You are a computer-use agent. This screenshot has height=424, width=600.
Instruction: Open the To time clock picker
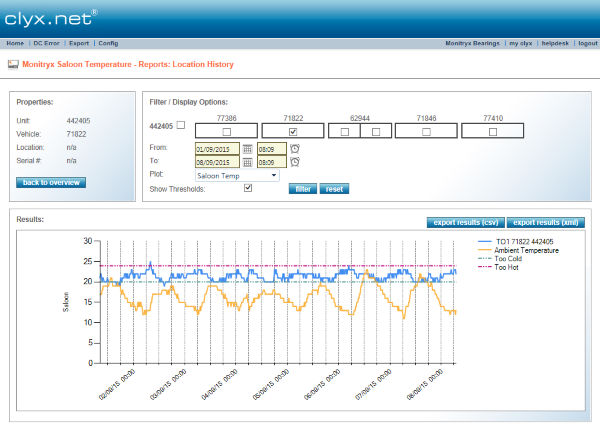point(295,162)
